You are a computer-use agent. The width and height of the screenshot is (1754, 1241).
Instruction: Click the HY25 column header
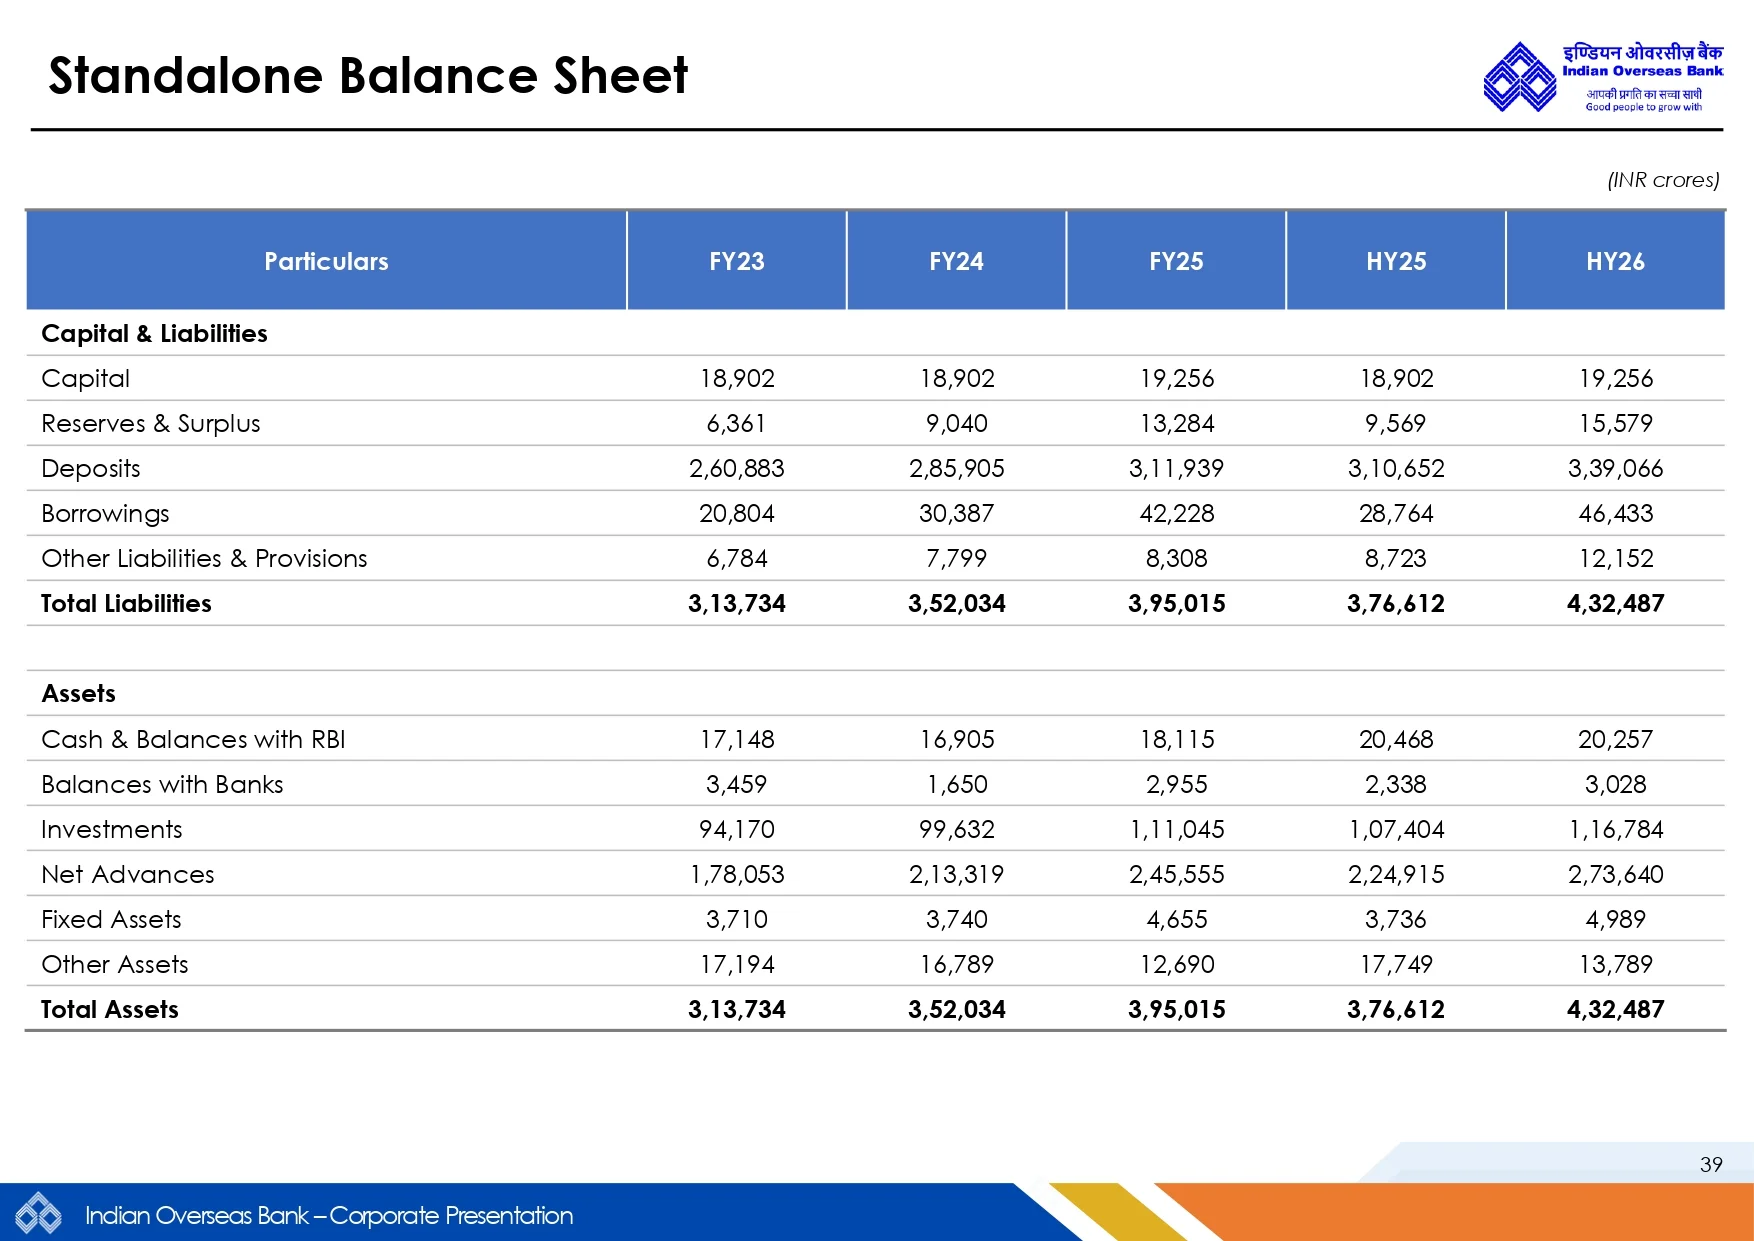(1396, 261)
